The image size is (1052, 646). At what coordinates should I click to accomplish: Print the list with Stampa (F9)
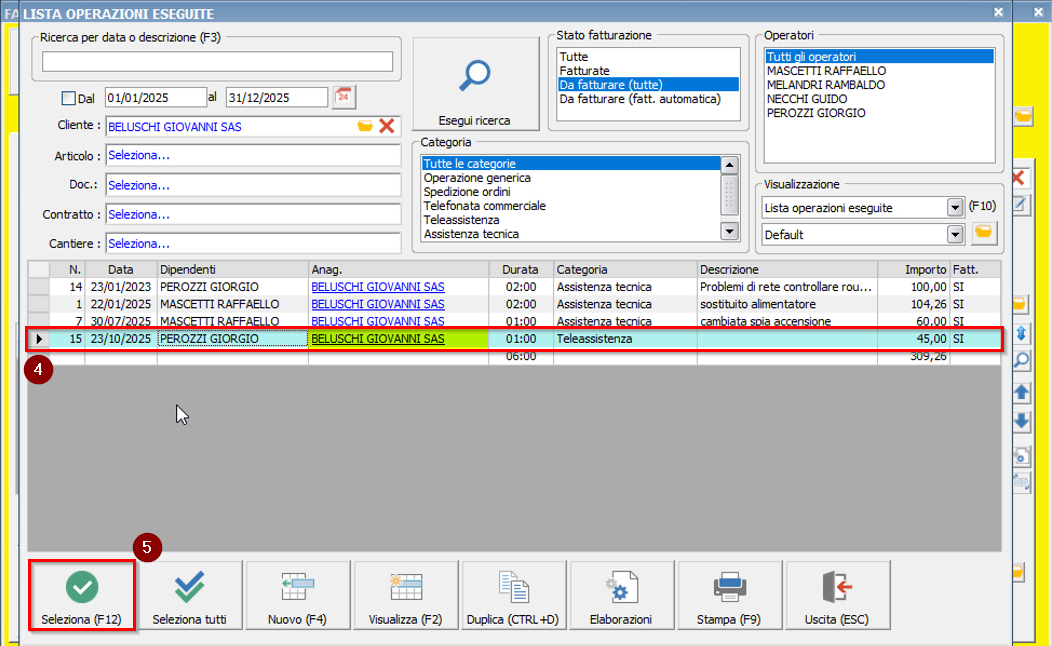coord(729,596)
